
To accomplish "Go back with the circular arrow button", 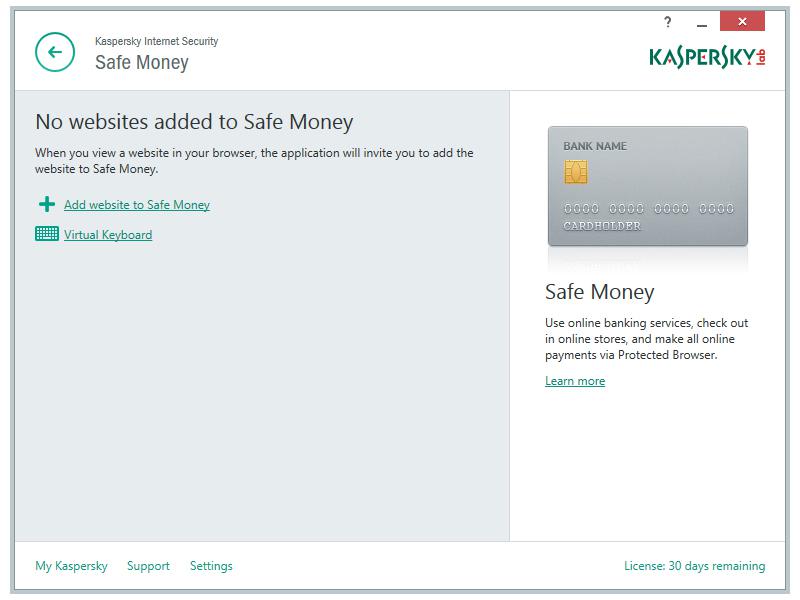I will [55, 52].
